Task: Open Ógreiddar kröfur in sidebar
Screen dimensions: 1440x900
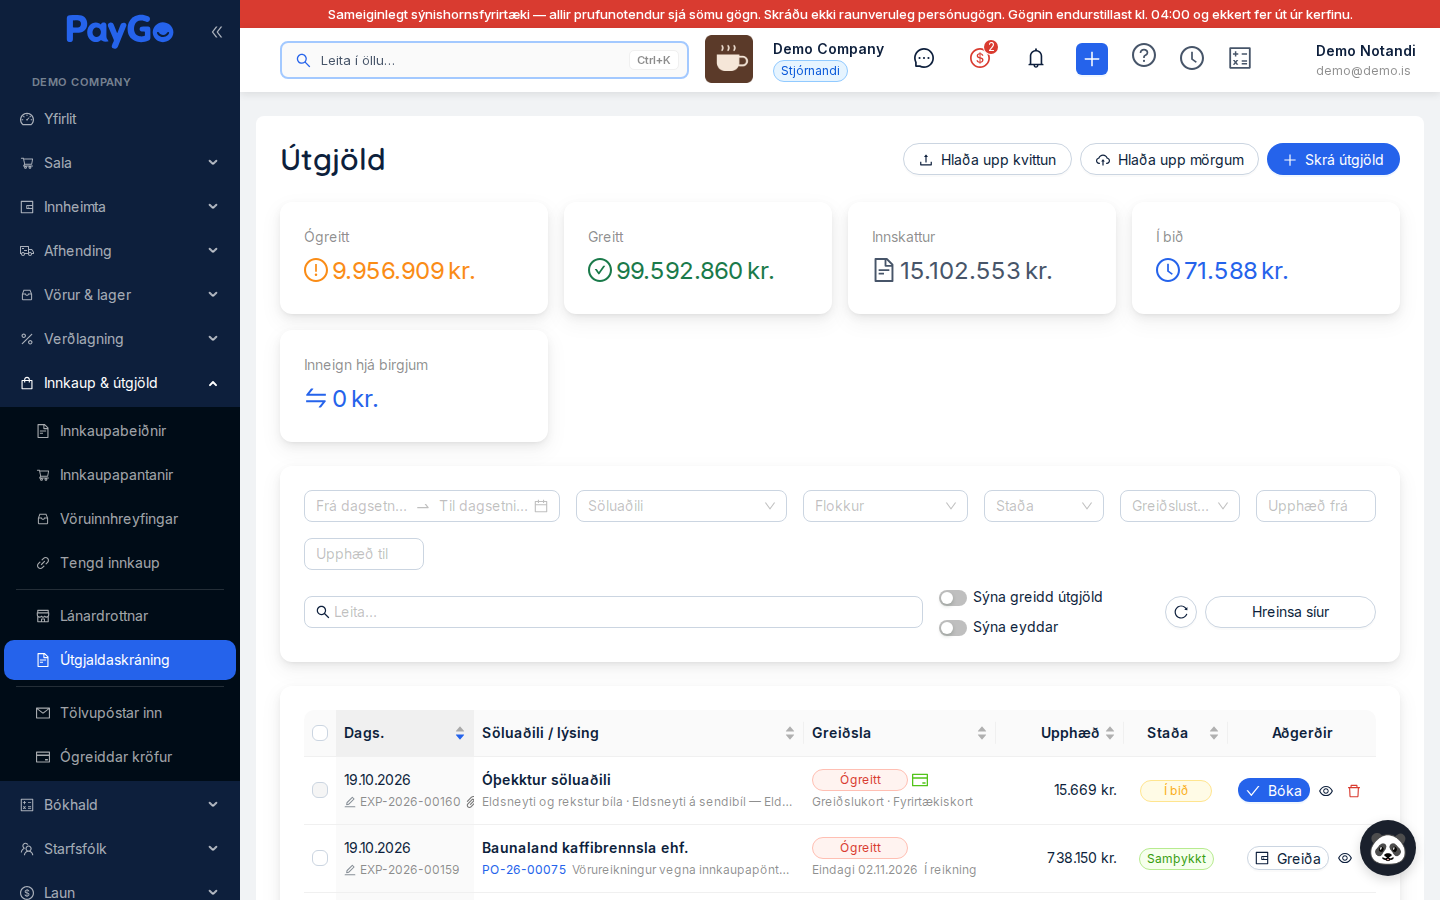Action: (120, 757)
